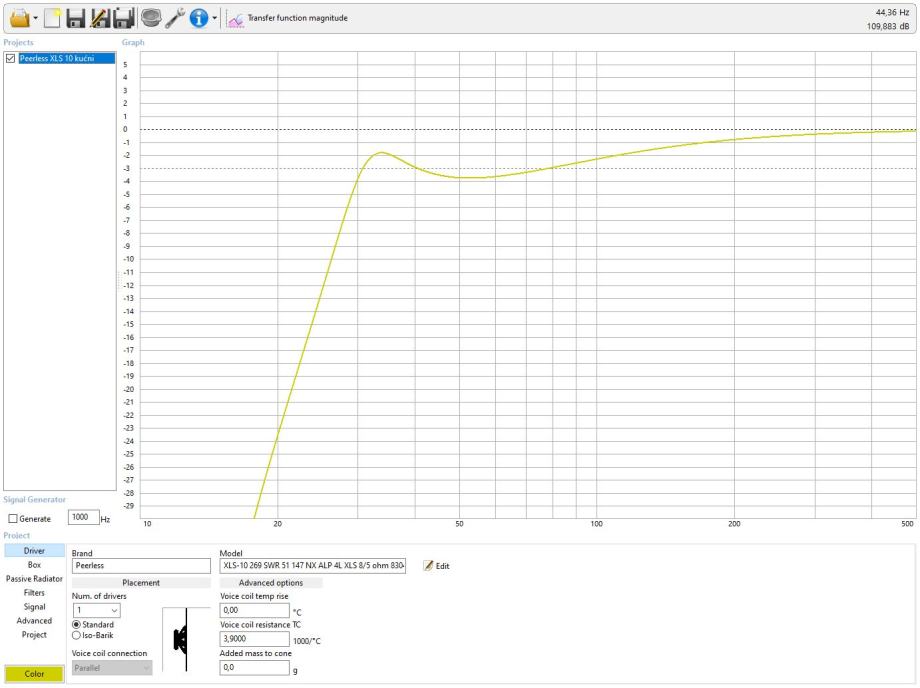Open the Passive Radiator tab
Image resolution: width=920 pixels, height=688 pixels.
(34, 579)
